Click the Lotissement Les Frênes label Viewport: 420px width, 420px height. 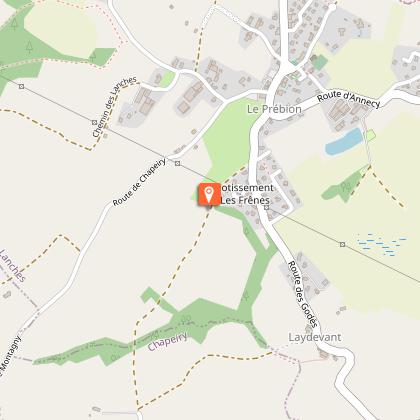coord(247,194)
